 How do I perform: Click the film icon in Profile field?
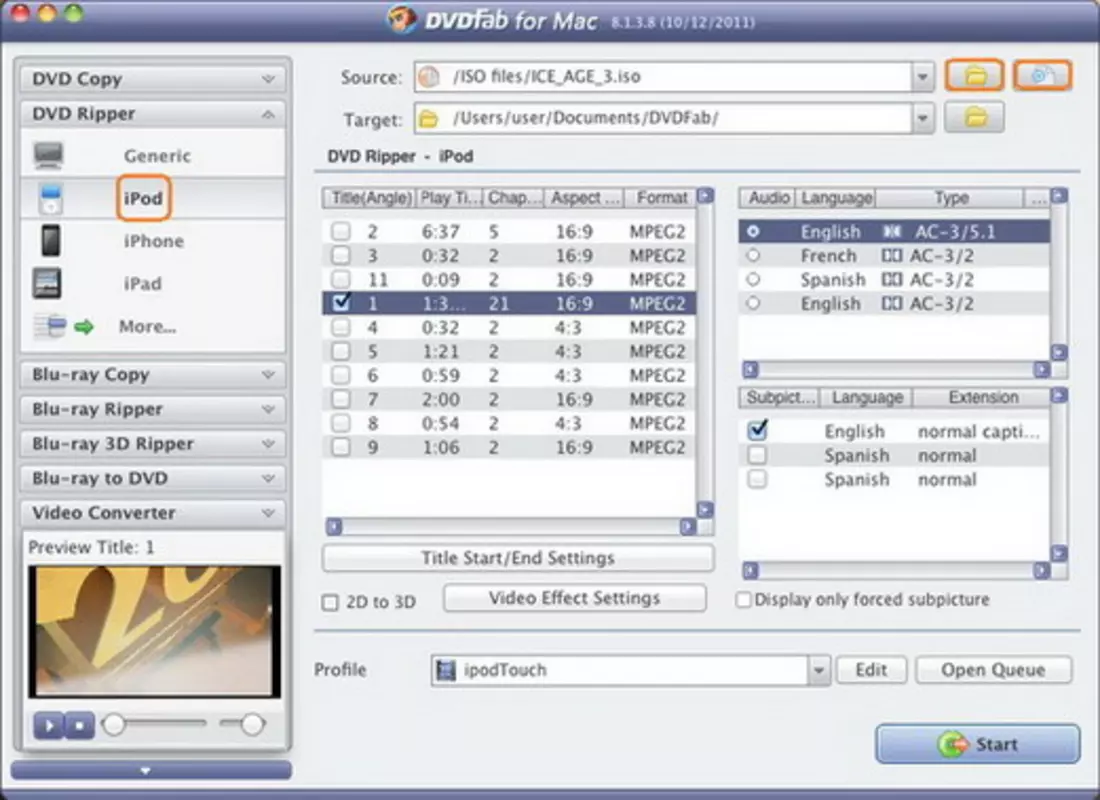click(445, 670)
